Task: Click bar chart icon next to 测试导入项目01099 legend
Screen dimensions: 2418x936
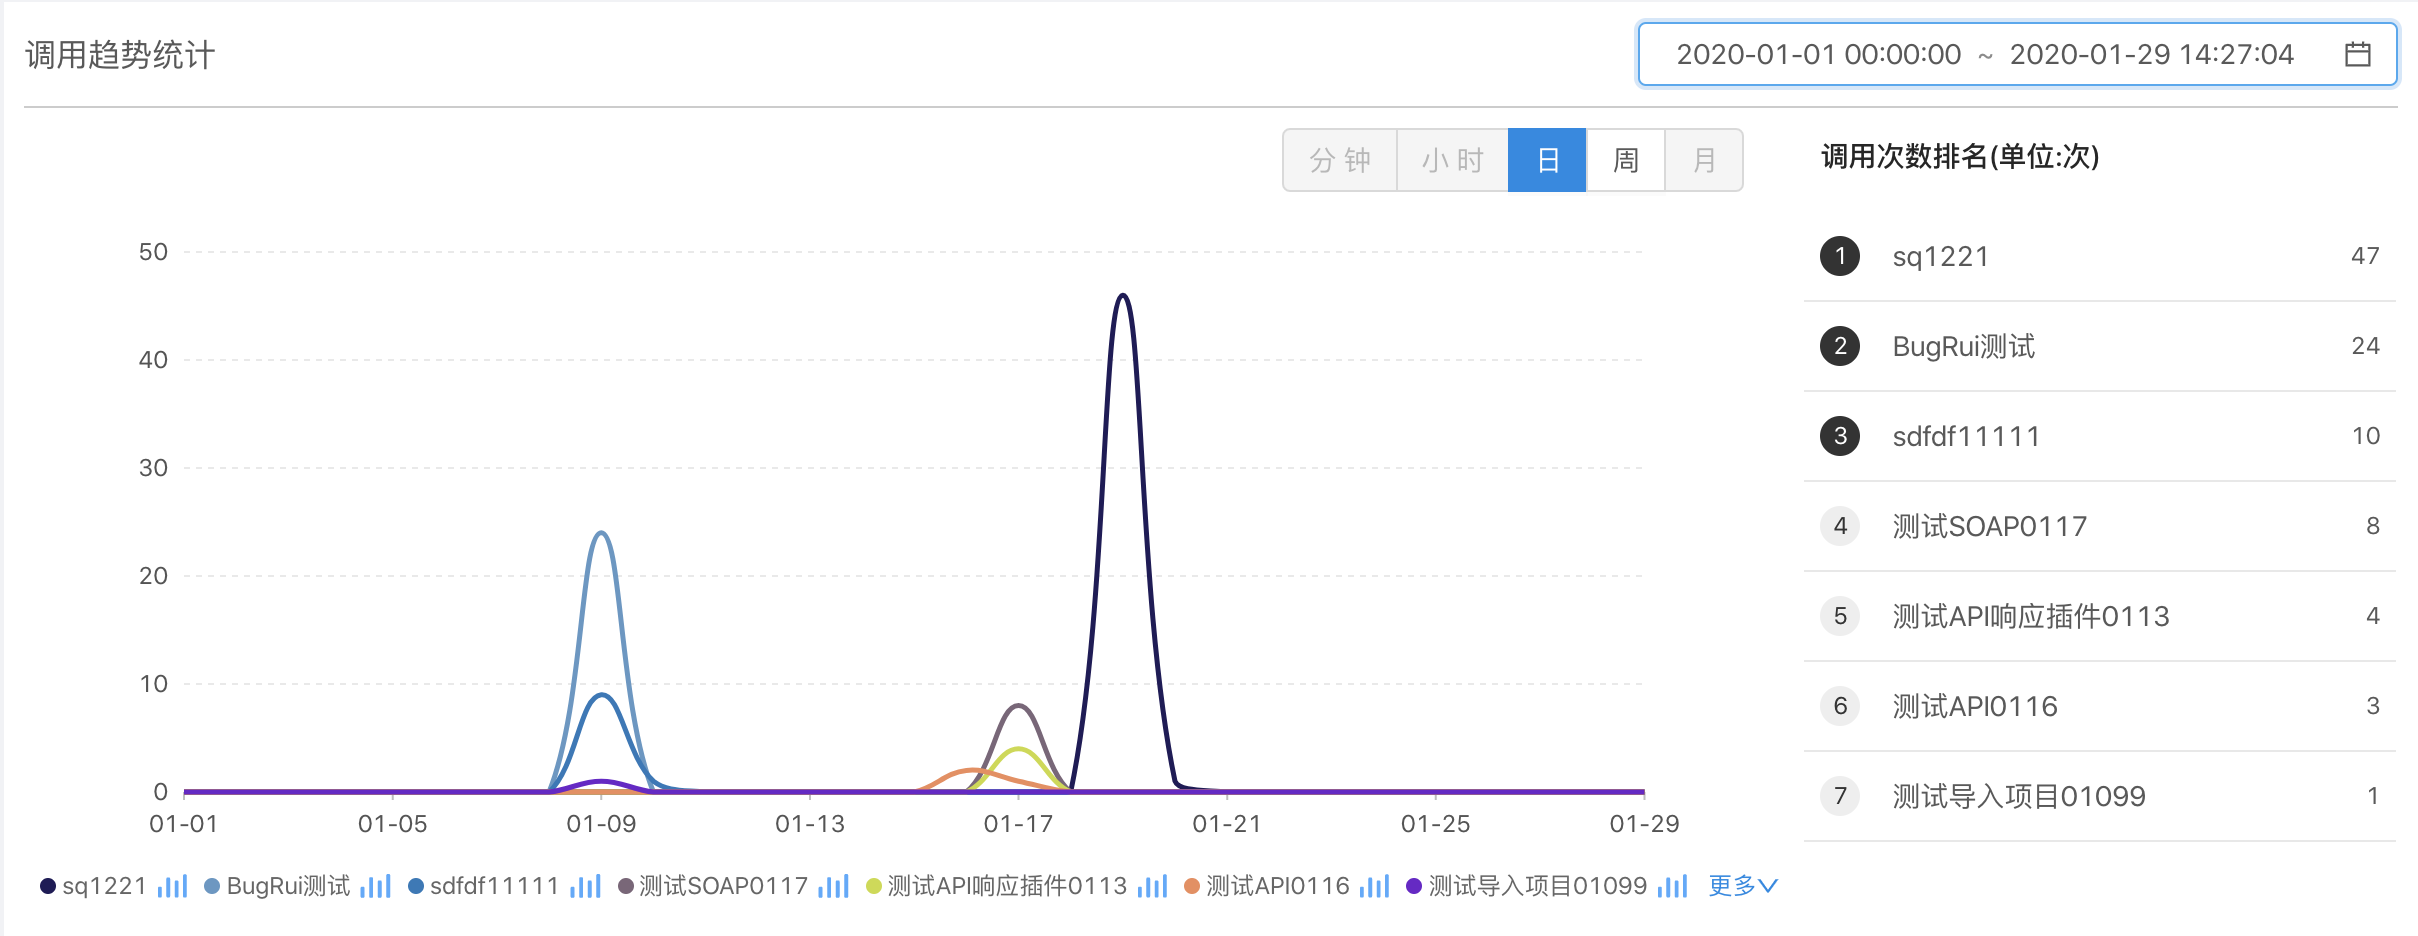Action: (1672, 886)
